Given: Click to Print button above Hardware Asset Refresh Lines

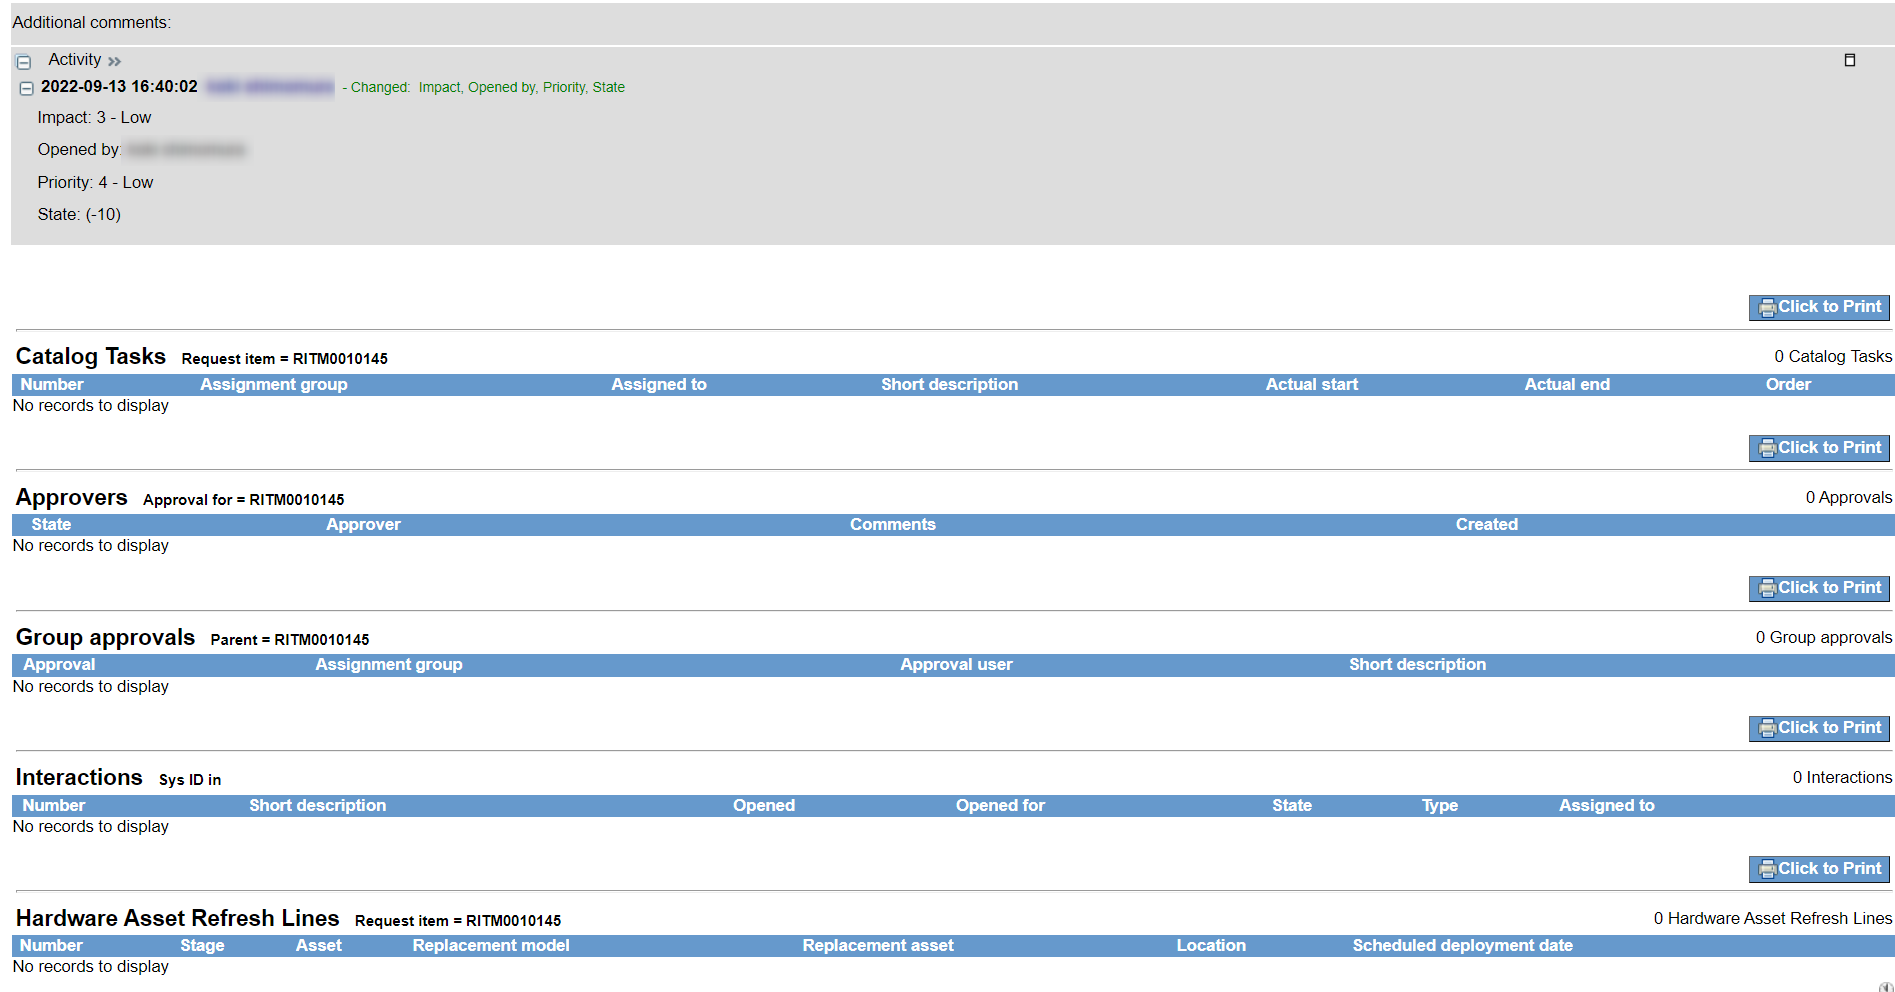Looking at the screenshot, I should click(1819, 869).
